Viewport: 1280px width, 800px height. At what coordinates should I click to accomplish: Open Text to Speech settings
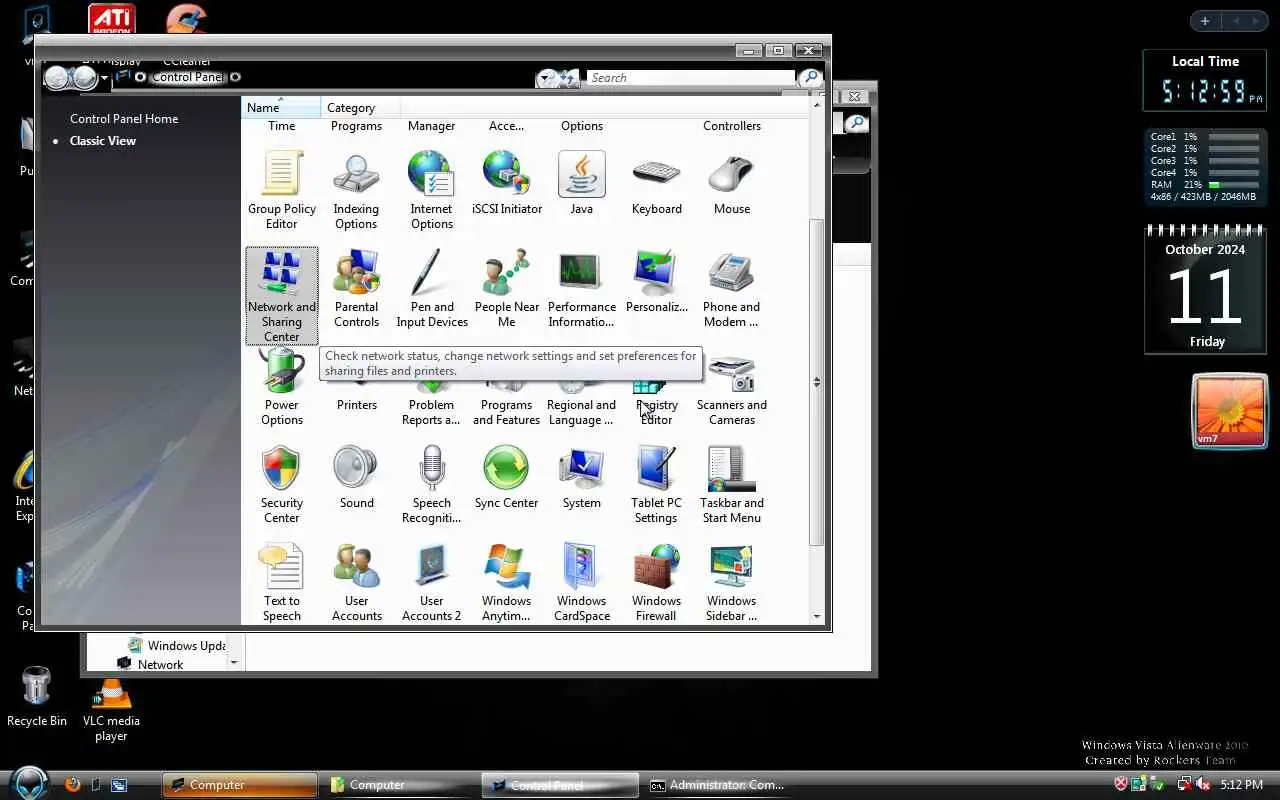(282, 583)
